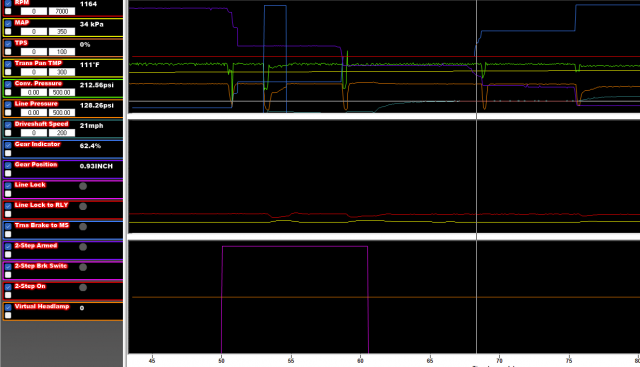Image resolution: width=640 pixels, height=367 pixels.
Task: Edit the MAP maximum field 350
Action: 62,31
